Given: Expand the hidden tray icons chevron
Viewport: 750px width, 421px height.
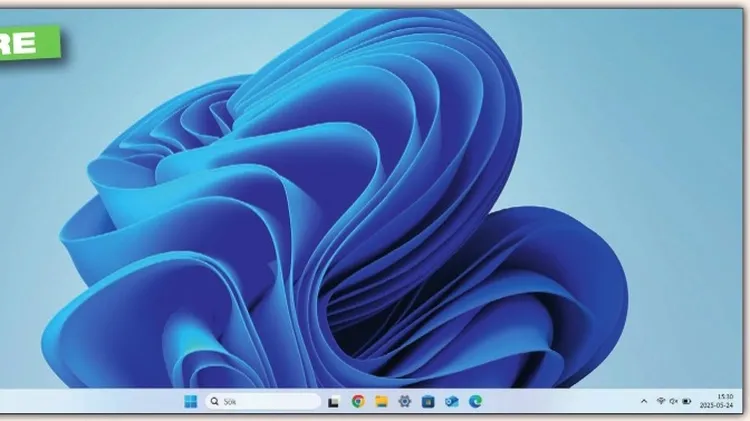Looking at the screenshot, I should pos(644,401).
